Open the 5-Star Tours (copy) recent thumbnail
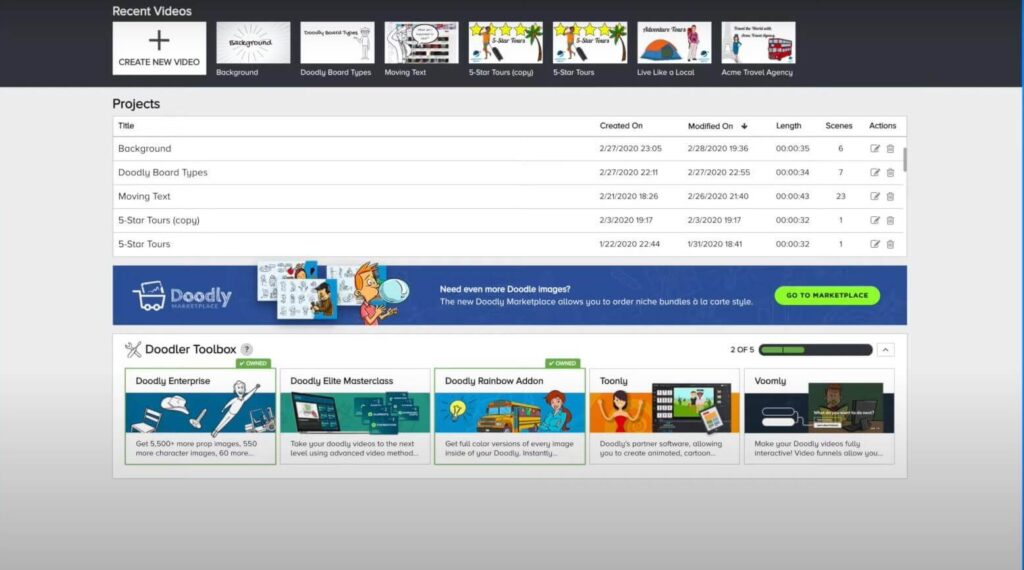The height and width of the screenshot is (570, 1024). (505, 42)
